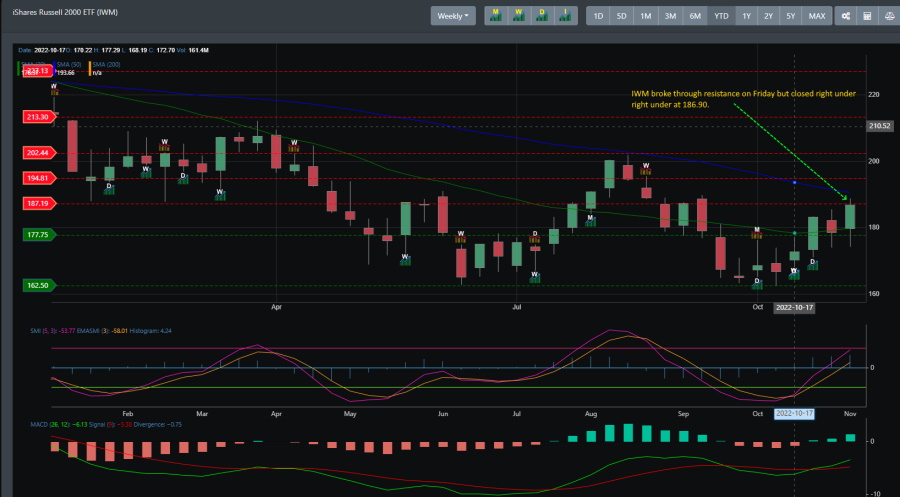Click the 237.13 resistance level tag
Screen dimensions: 900x497
[x=38, y=71]
